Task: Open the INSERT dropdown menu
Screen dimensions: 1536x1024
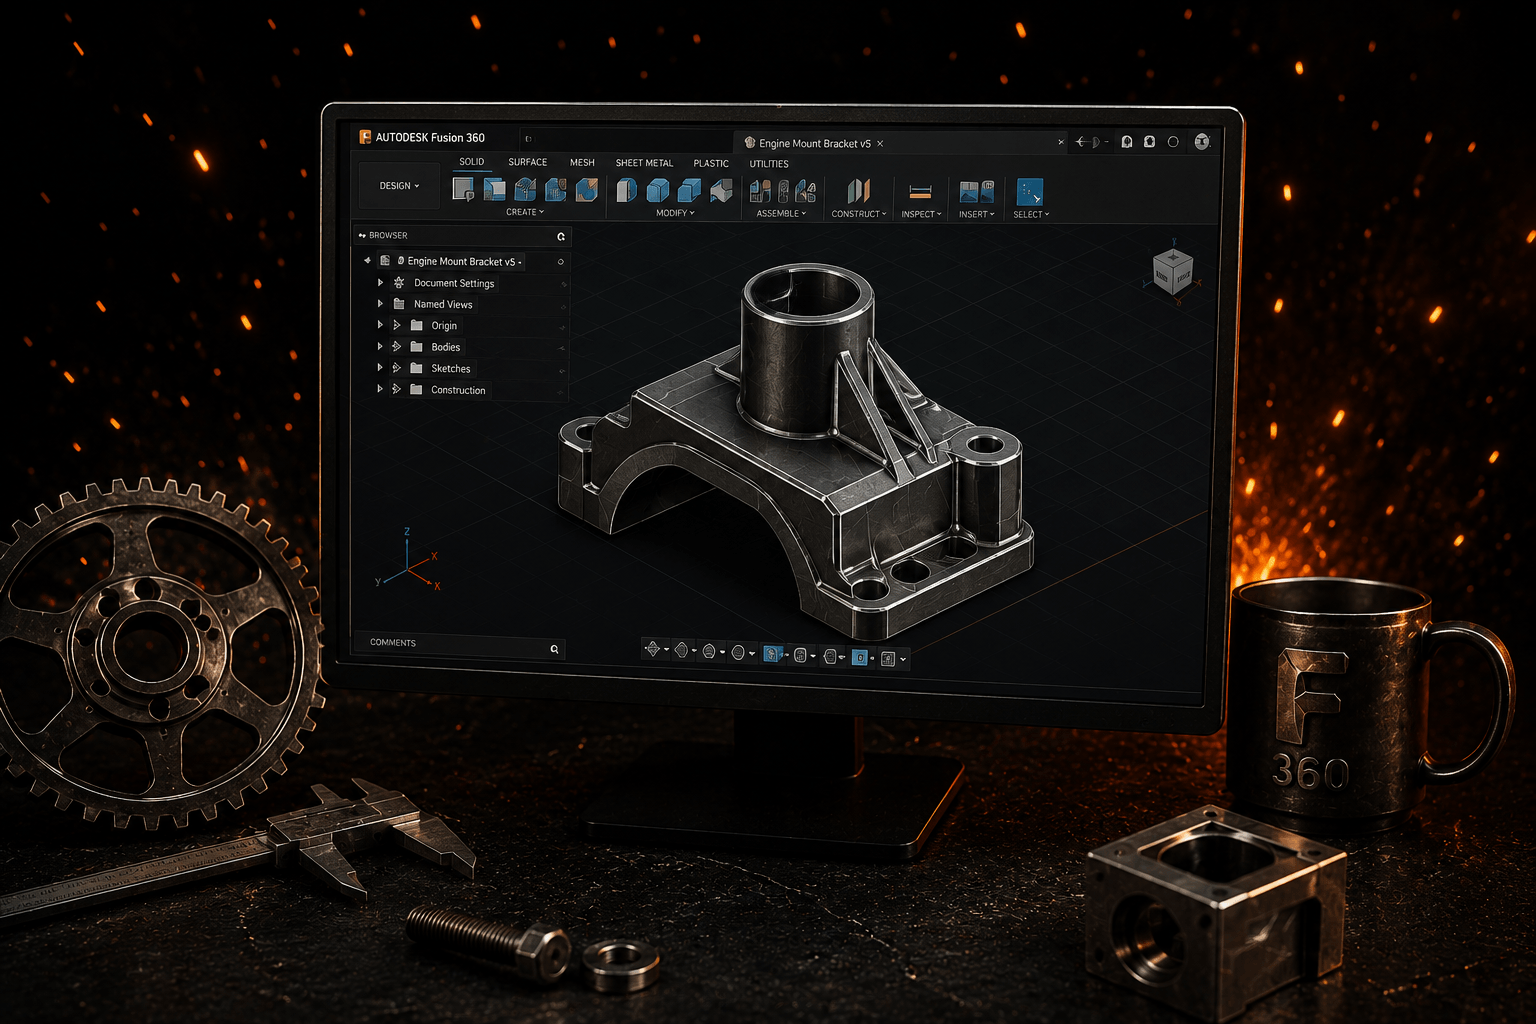Action: [976, 214]
